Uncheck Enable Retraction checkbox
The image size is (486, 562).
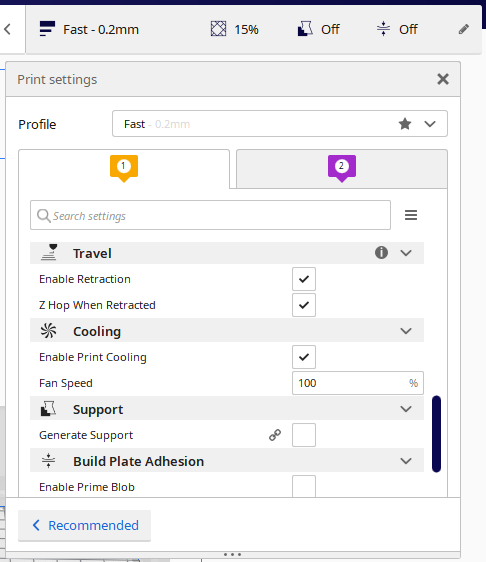pos(304,279)
